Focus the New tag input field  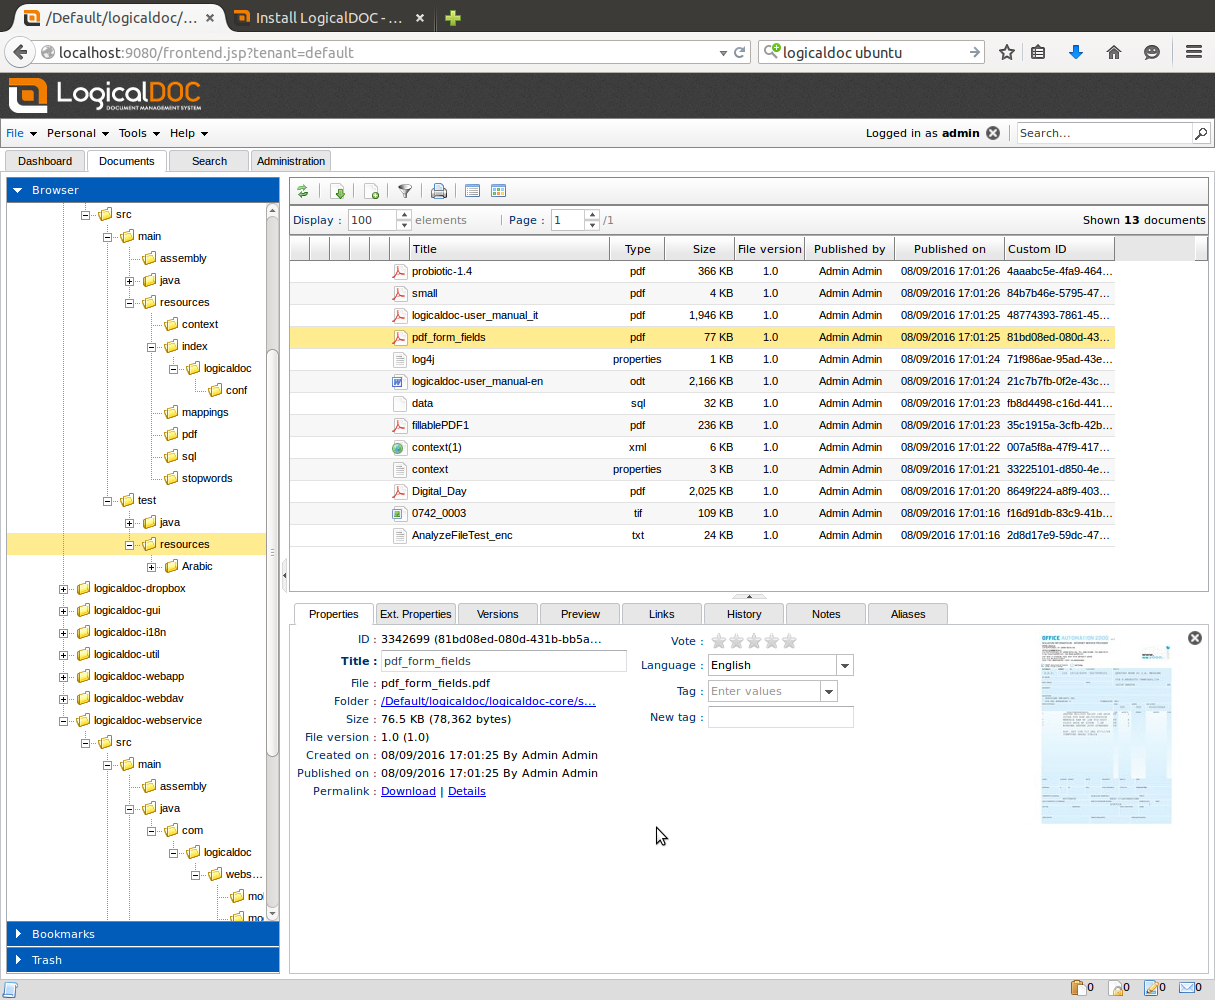coord(781,717)
